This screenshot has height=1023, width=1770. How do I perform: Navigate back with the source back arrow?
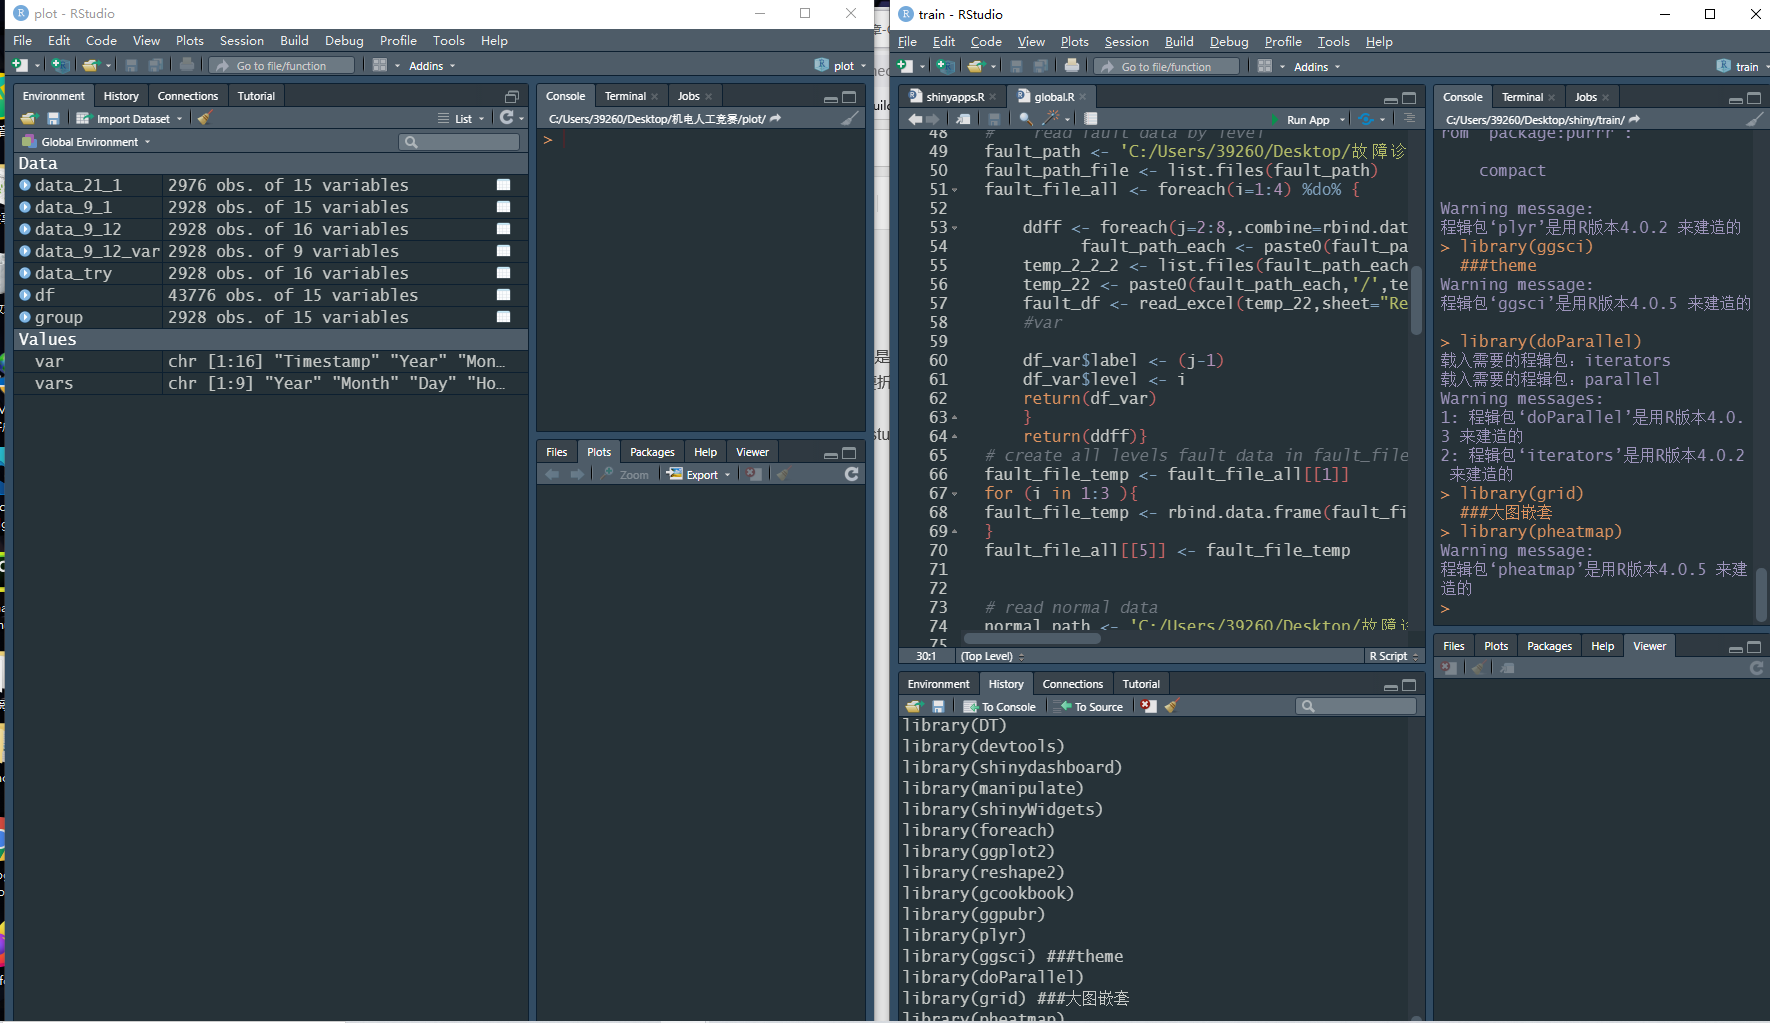[915, 118]
